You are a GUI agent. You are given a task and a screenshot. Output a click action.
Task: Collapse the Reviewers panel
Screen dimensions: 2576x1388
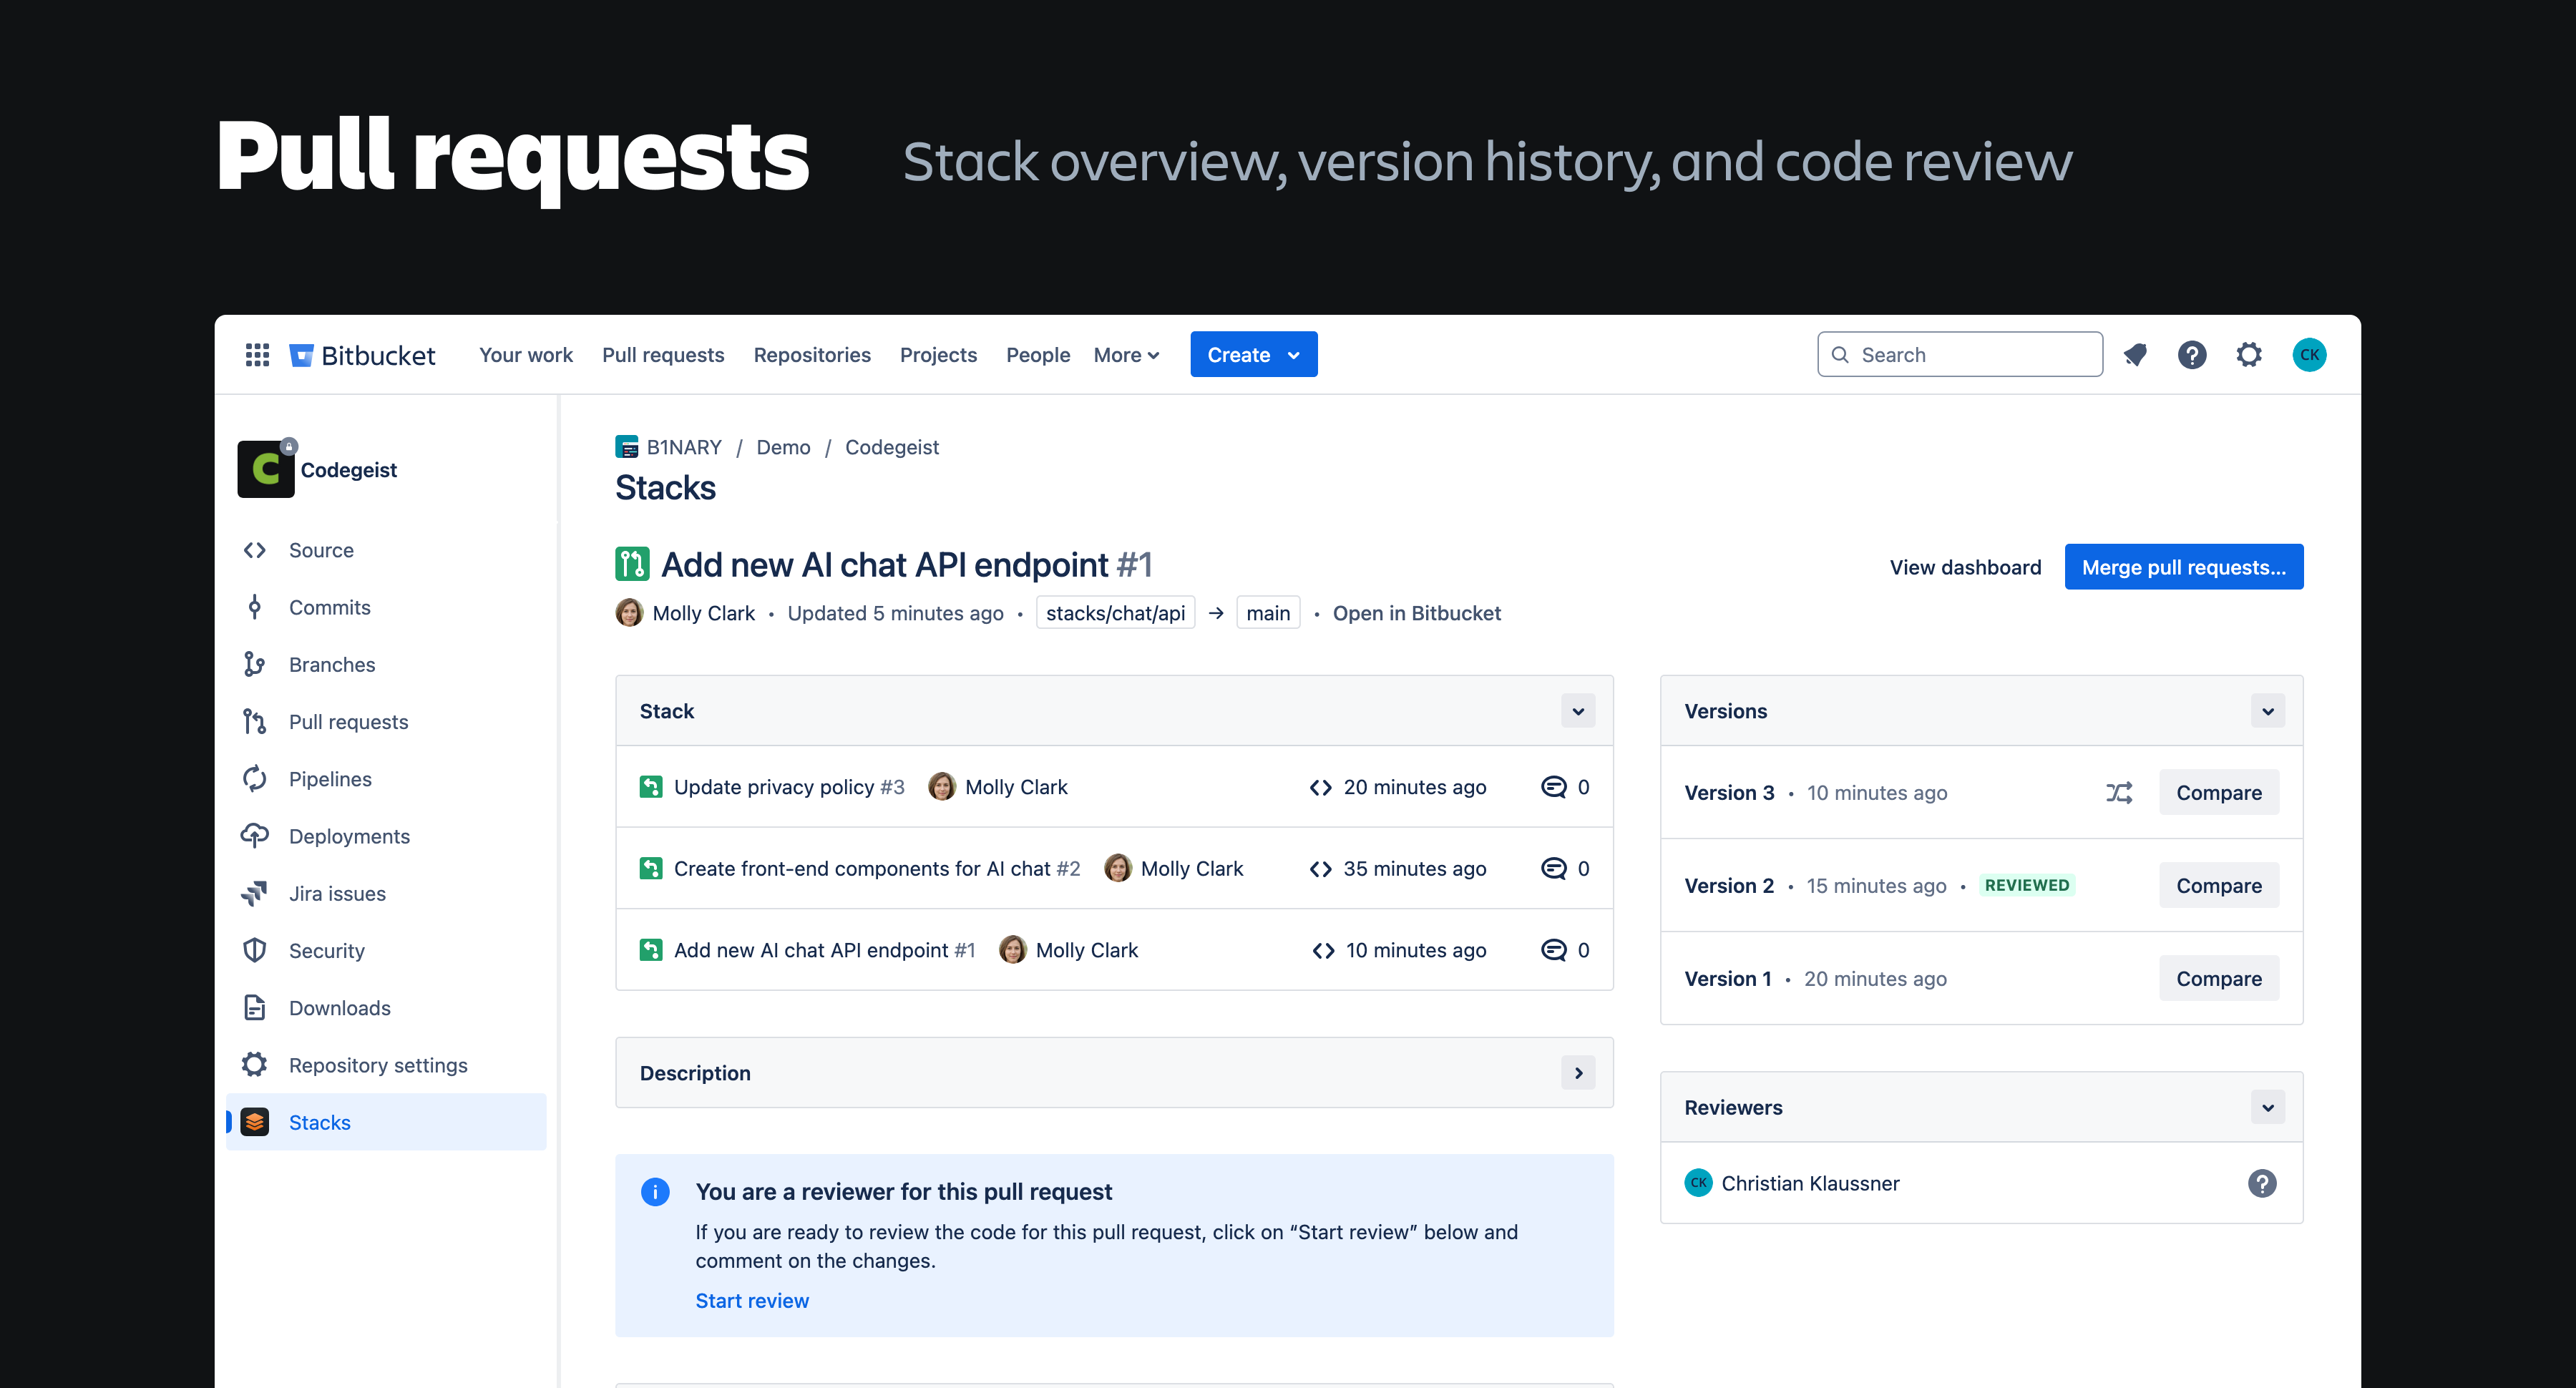click(x=2268, y=1107)
